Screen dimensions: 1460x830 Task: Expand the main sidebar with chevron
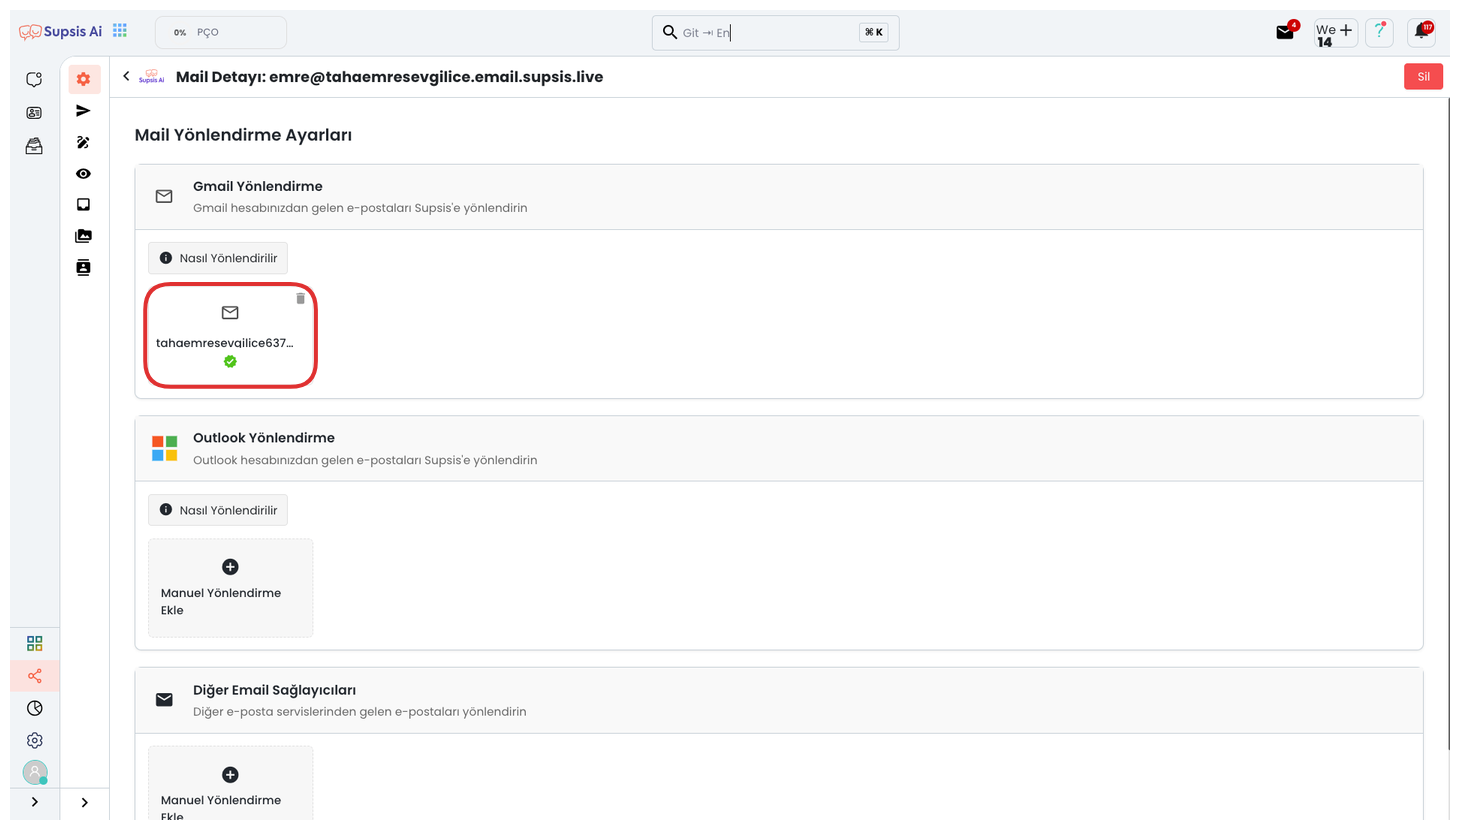[35, 802]
